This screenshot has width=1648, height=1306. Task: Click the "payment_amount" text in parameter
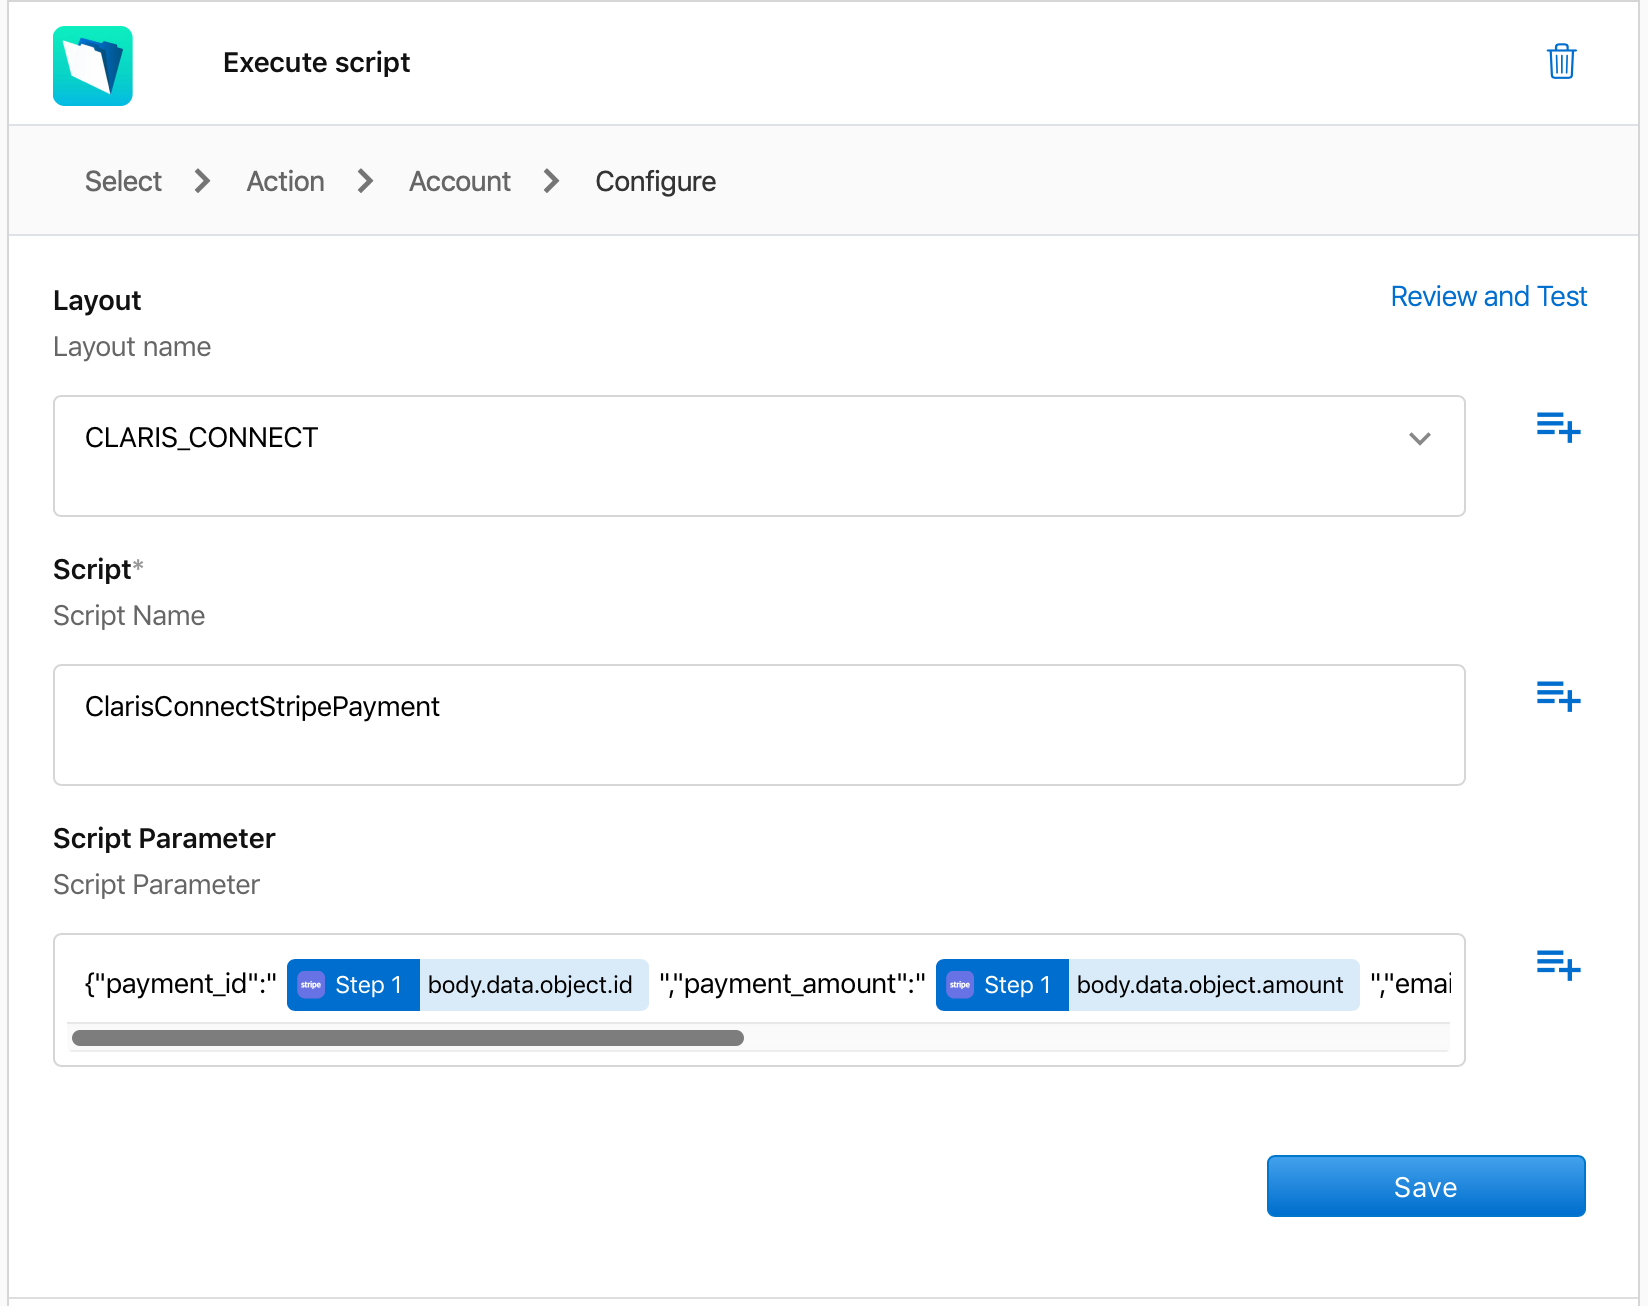point(792,984)
